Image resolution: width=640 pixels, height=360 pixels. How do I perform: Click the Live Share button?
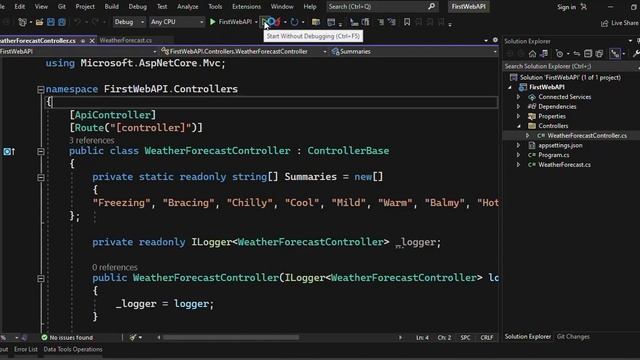pos(620,23)
